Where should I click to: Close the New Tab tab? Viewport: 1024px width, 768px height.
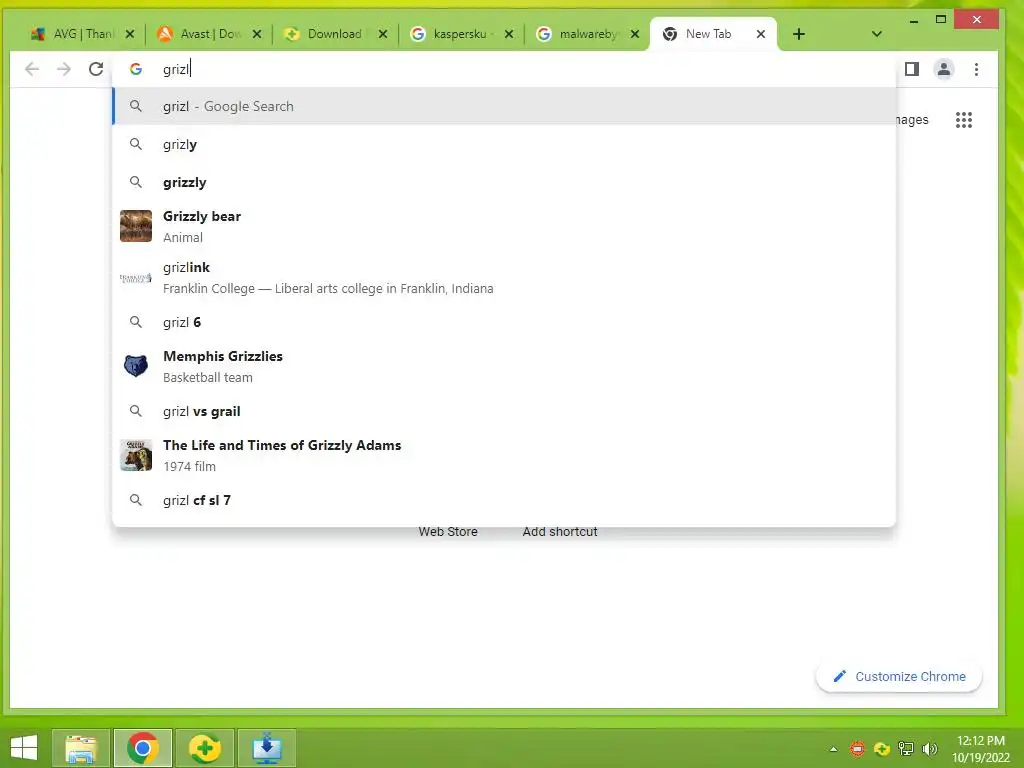click(761, 34)
